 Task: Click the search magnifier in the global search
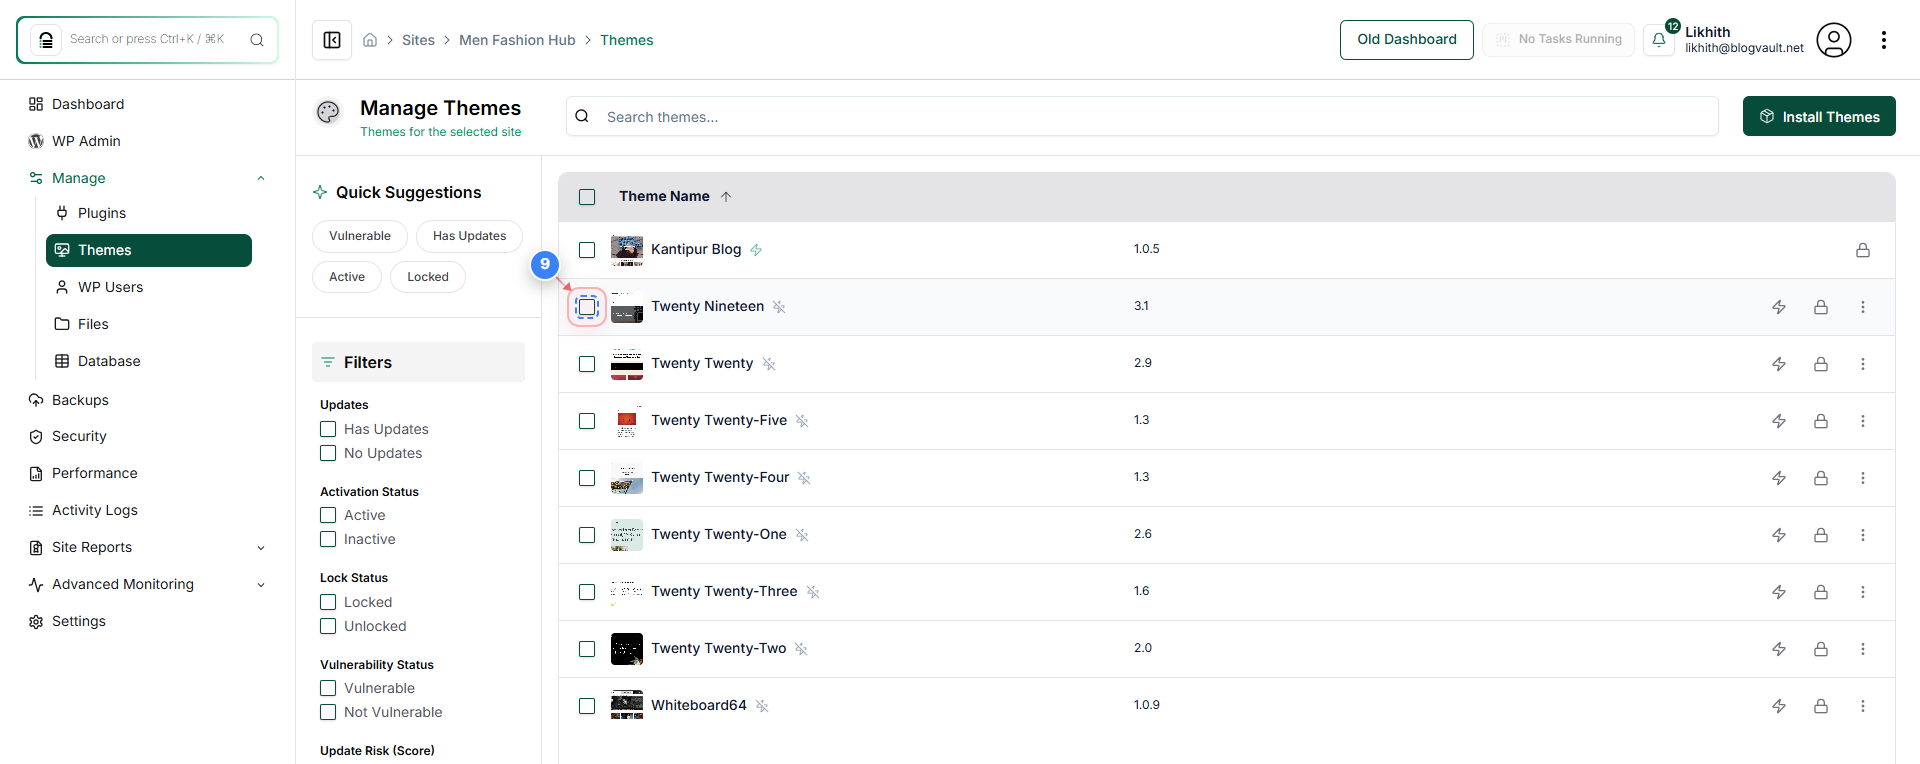click(257, 40)
